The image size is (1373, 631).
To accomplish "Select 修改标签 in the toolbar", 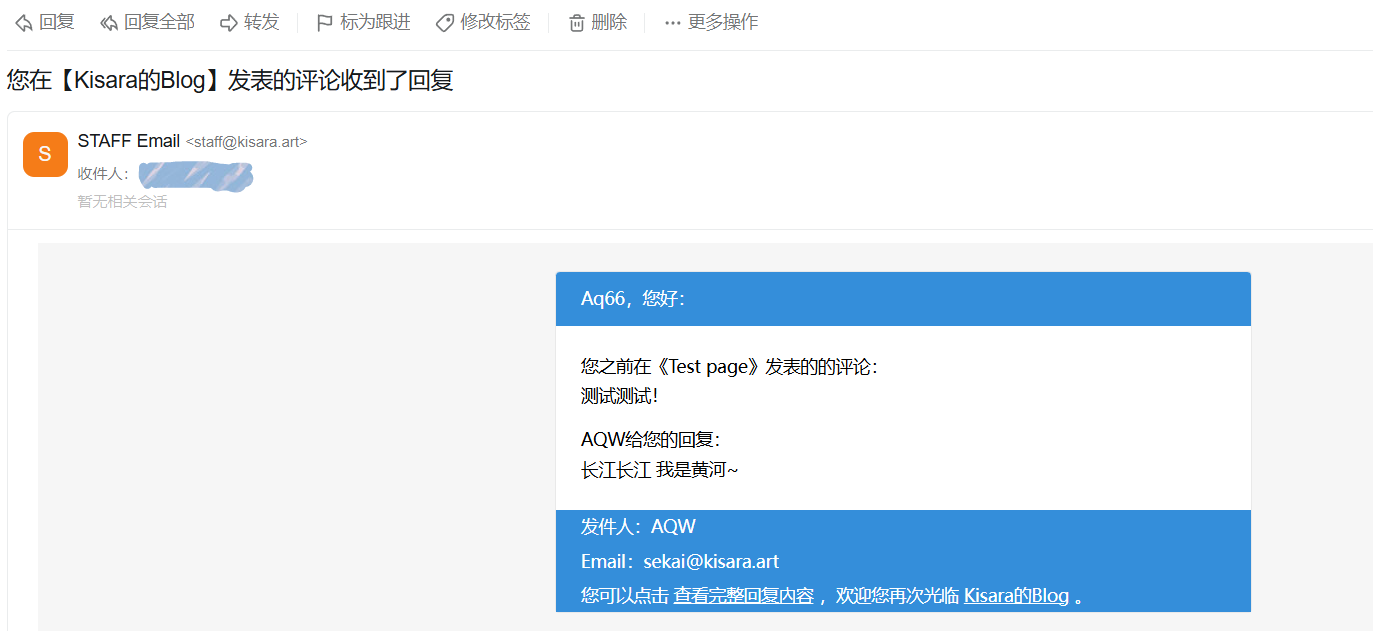I will pos(494,22).
